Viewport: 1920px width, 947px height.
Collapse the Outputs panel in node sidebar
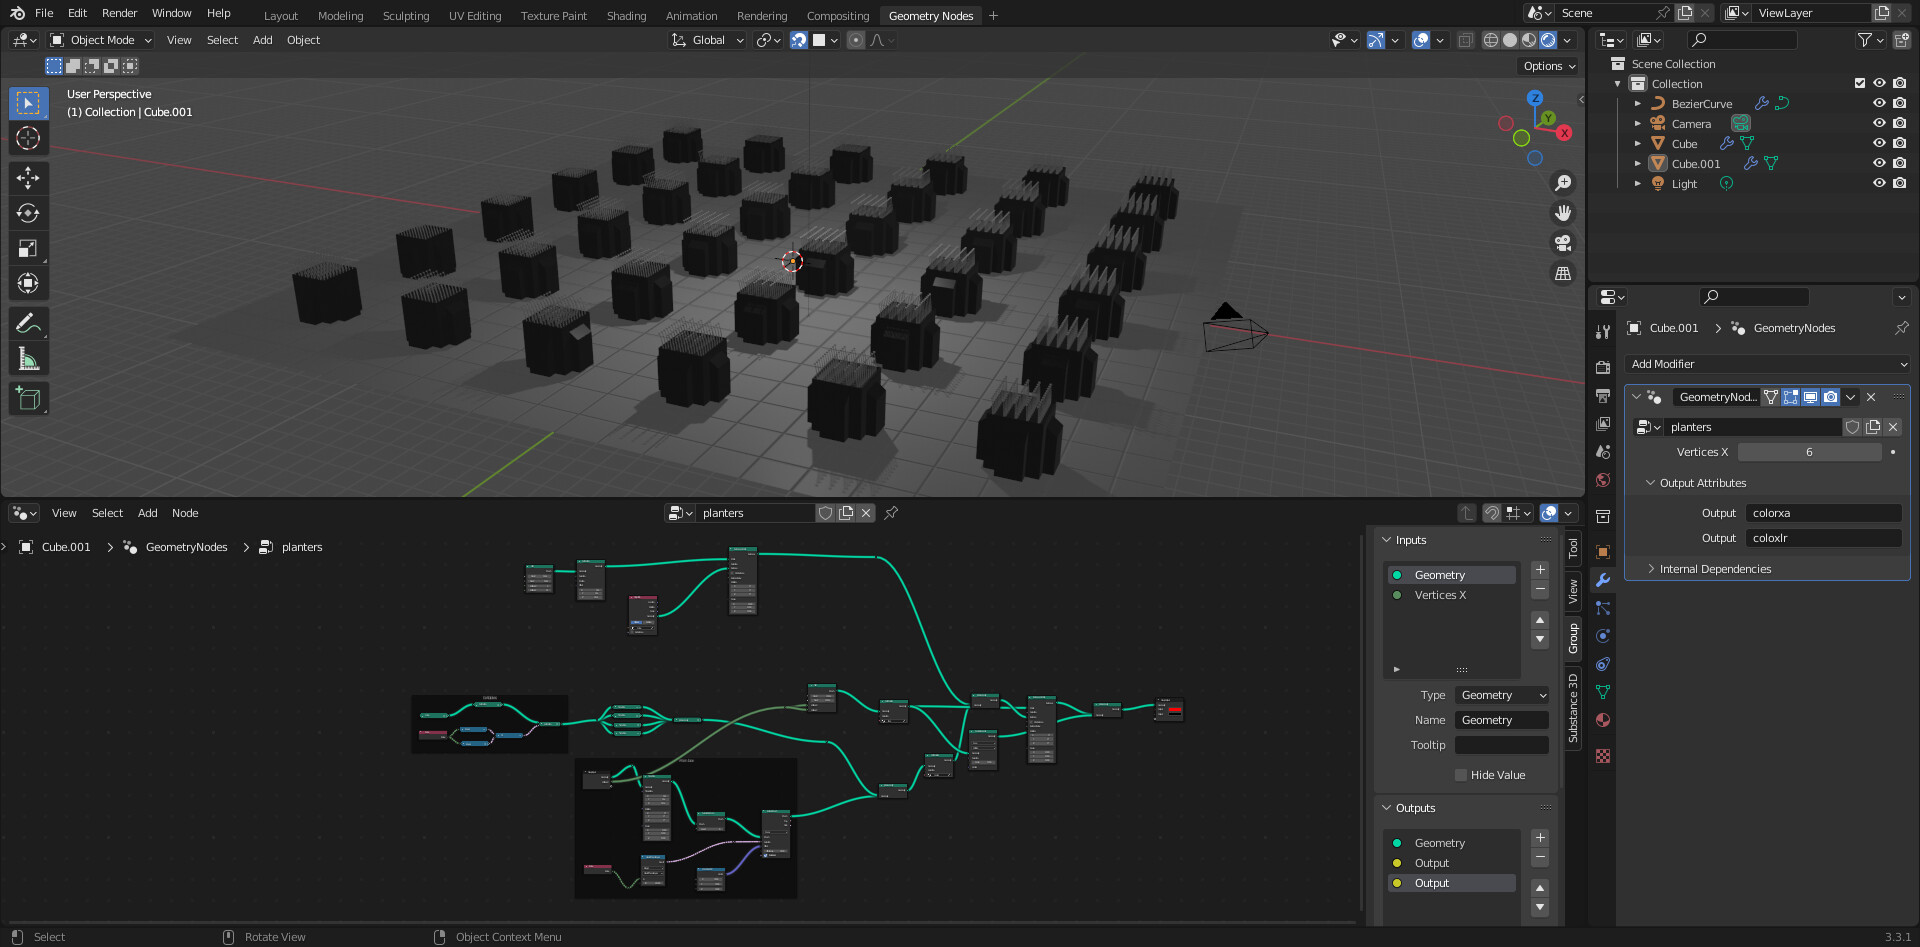click(1386, 808)
